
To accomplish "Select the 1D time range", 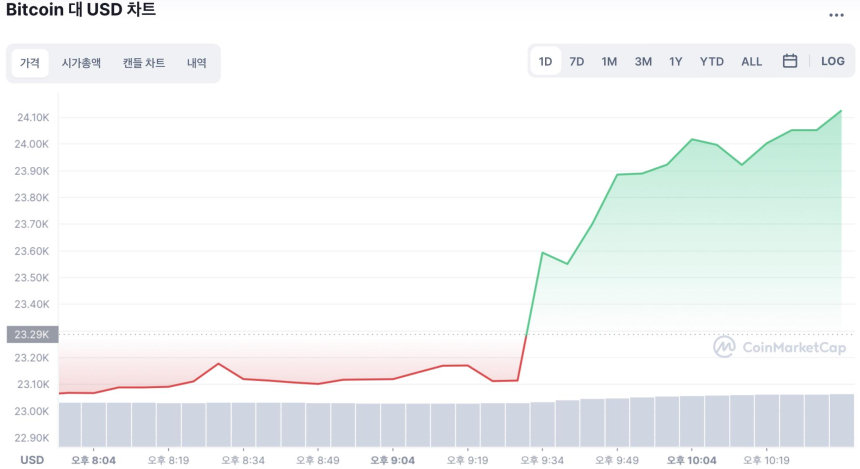I will 545,61.
